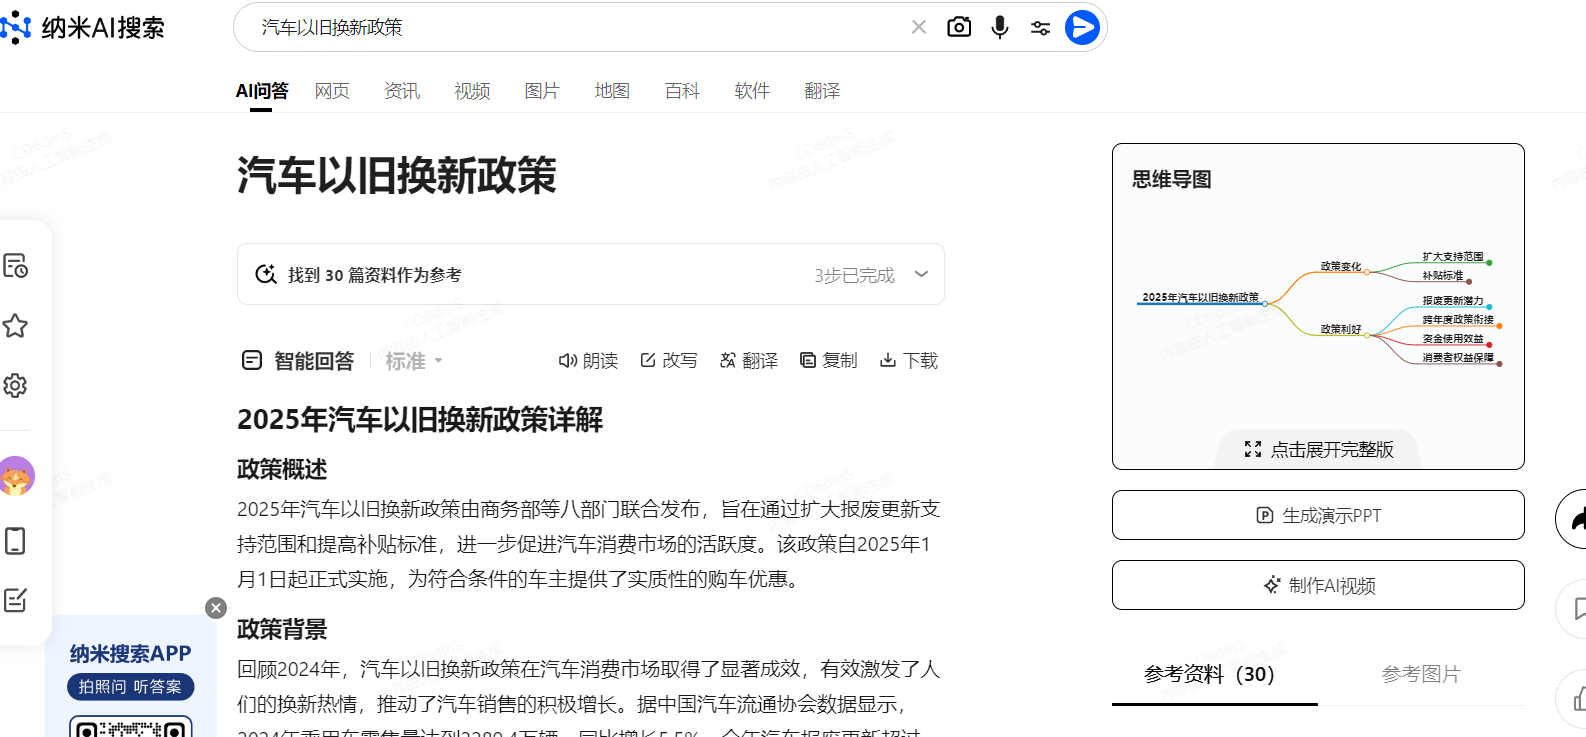Viewport: 1586px width, 737px height.
Task: Click 改写 to rewrite the answer
Action: (669, 361)
